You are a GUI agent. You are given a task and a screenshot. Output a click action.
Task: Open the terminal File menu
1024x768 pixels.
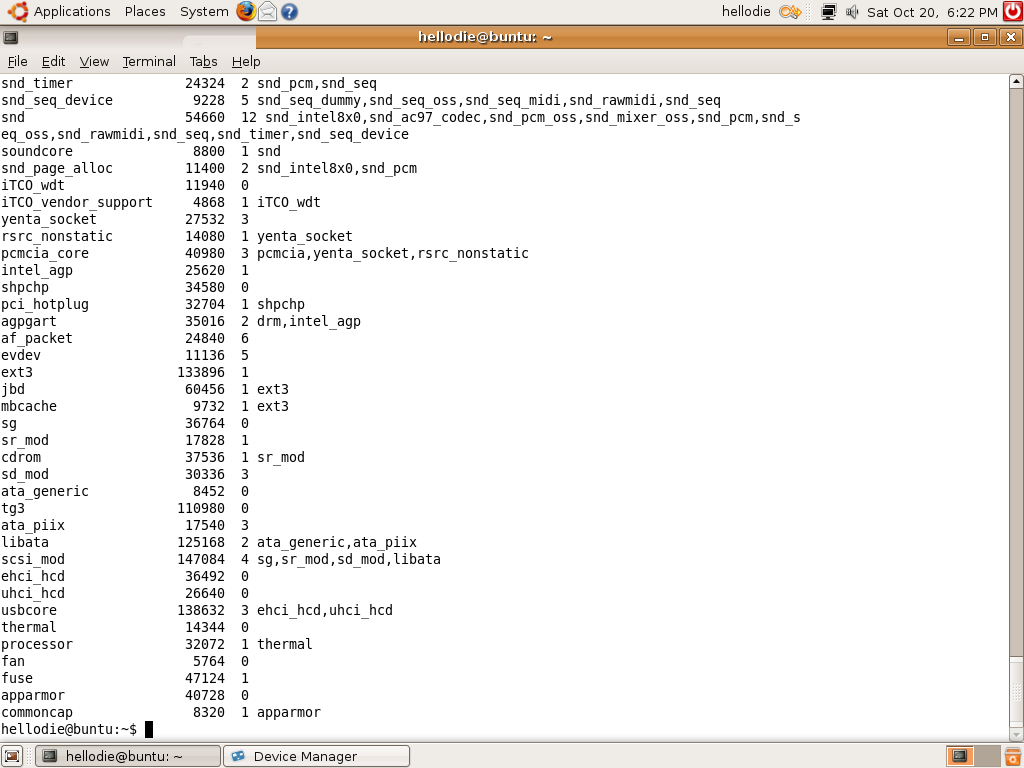pos(17,61)
